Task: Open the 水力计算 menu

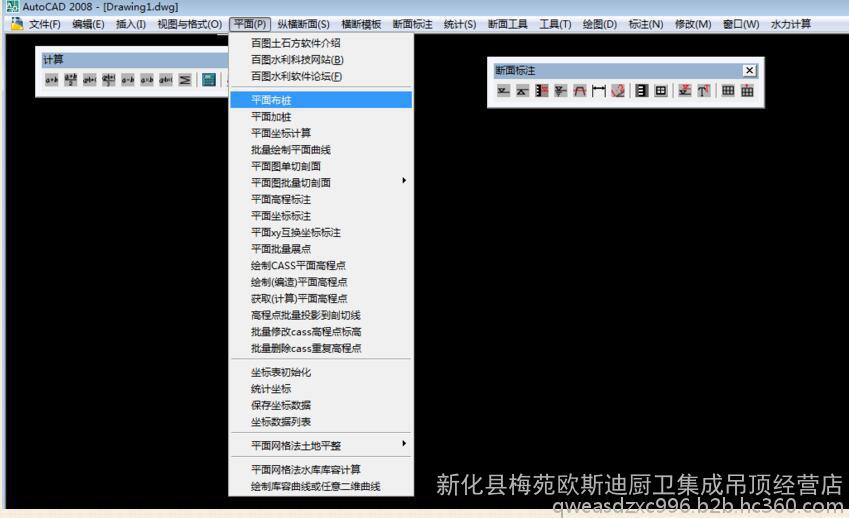Action: [791, 24]
